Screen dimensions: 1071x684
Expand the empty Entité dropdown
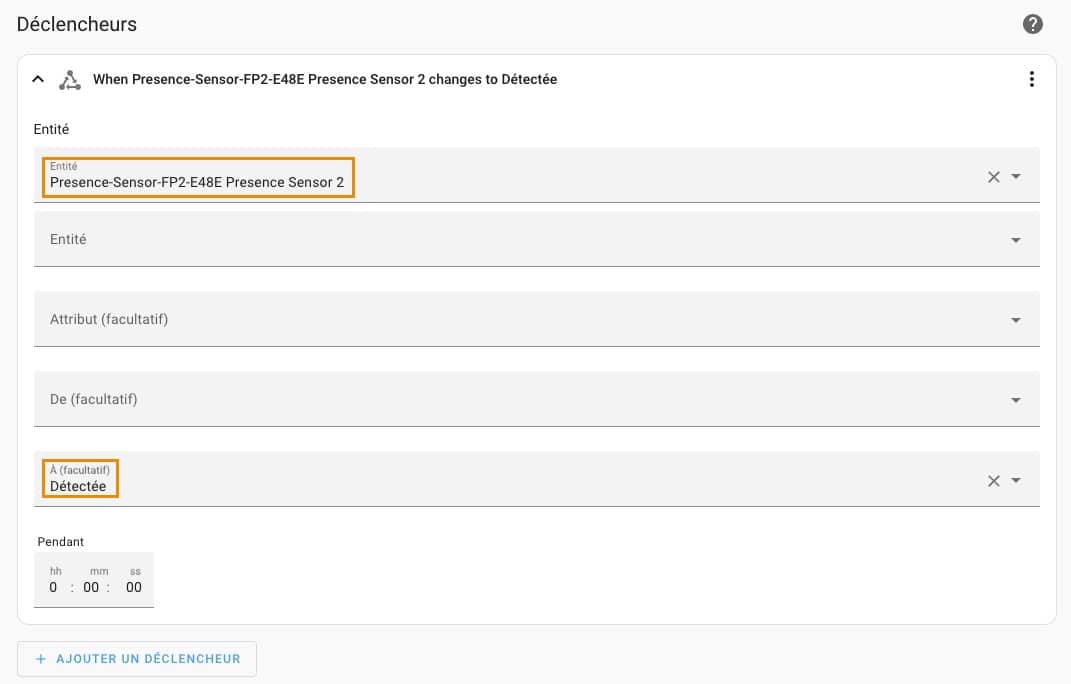coord(1016,240)
